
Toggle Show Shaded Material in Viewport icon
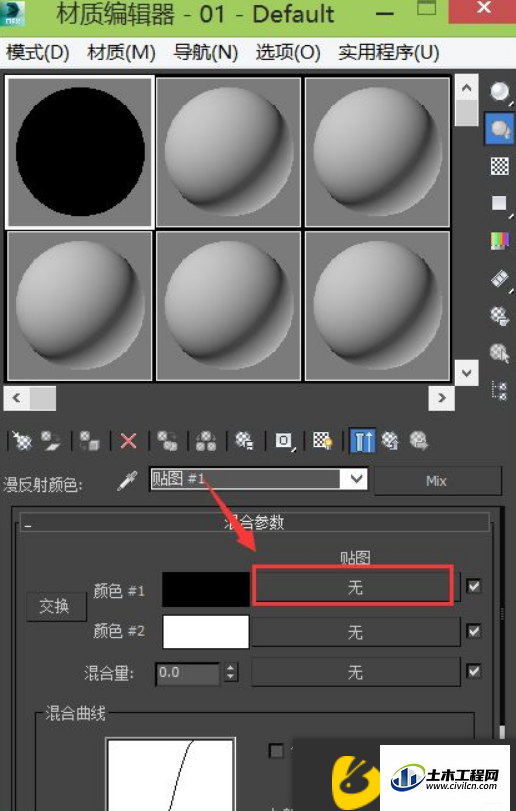pos(323,441)
